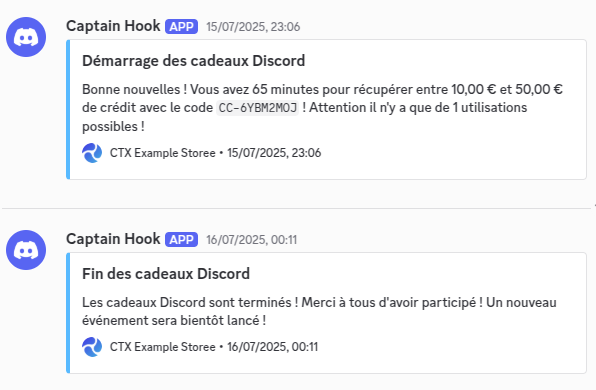Click the footer text CTX Example Storee in second embed
Viewport: 596px width, 390px height.
coord(163,347)
